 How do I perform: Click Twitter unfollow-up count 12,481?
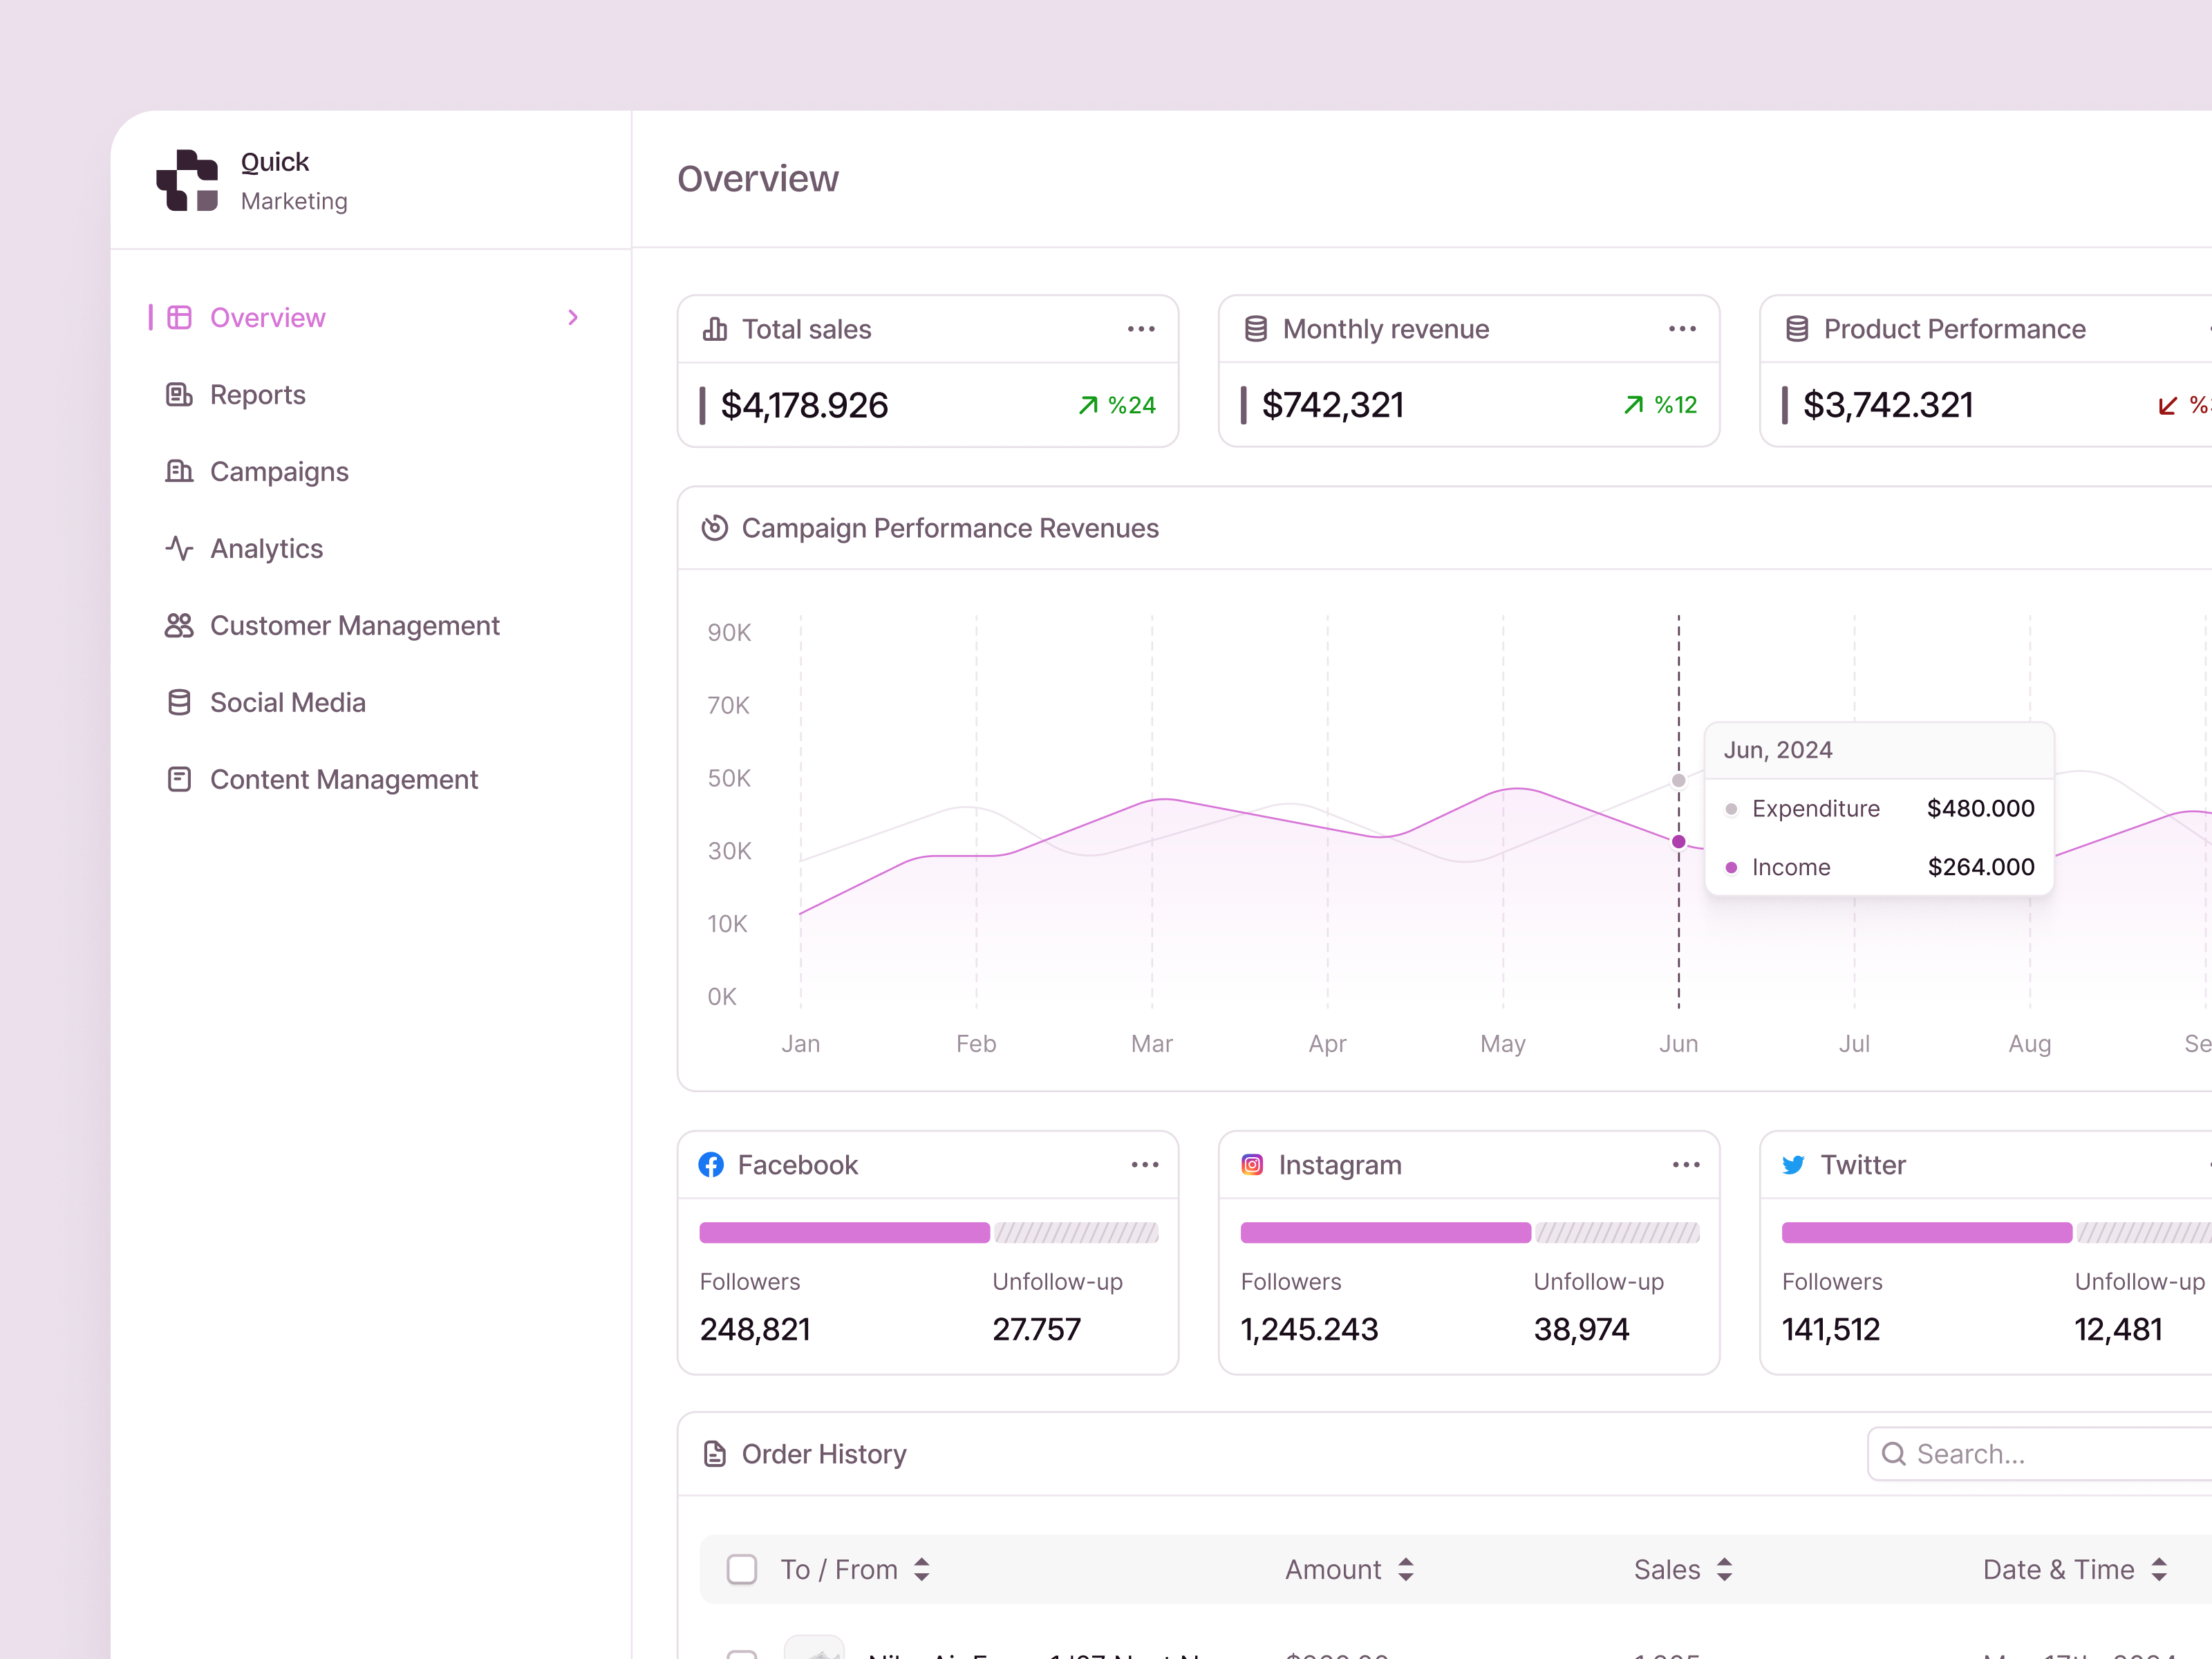coord(2118,1330)
